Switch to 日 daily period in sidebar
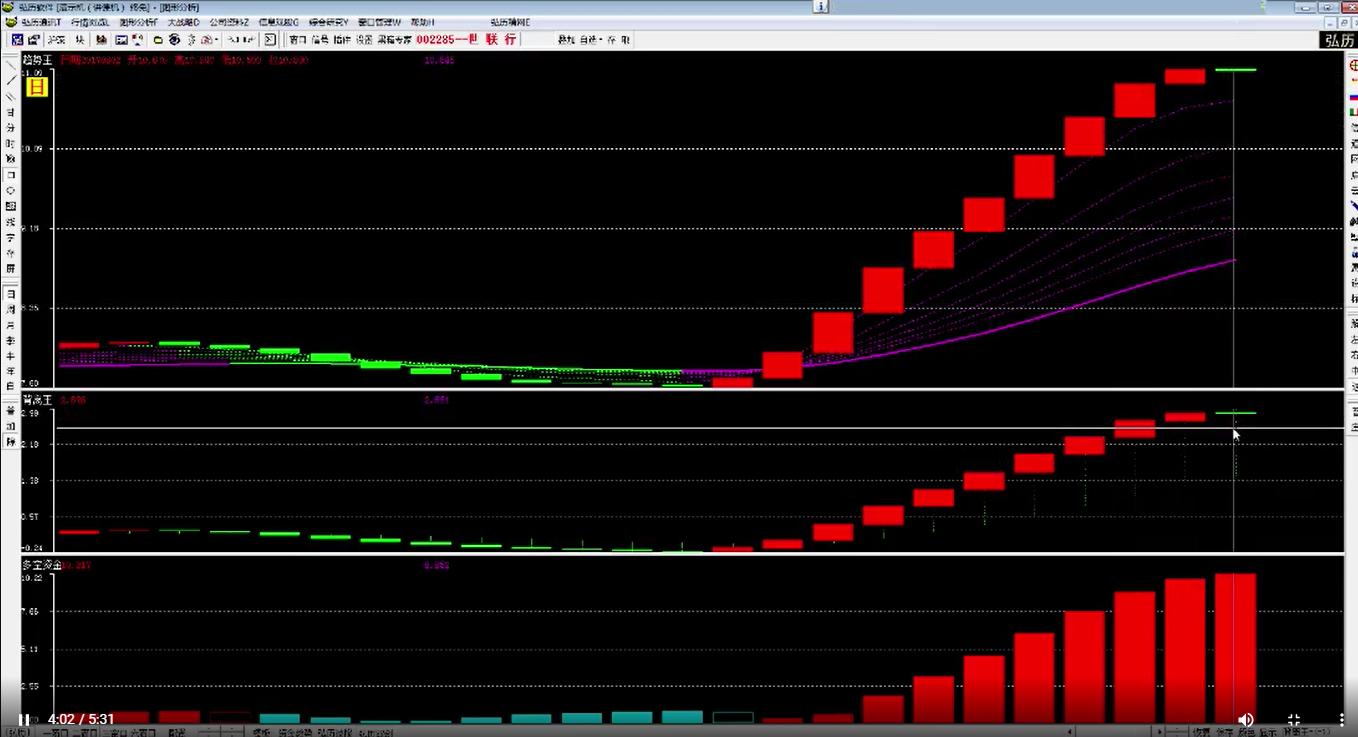 pyautogui.click(x=11, y=294)
